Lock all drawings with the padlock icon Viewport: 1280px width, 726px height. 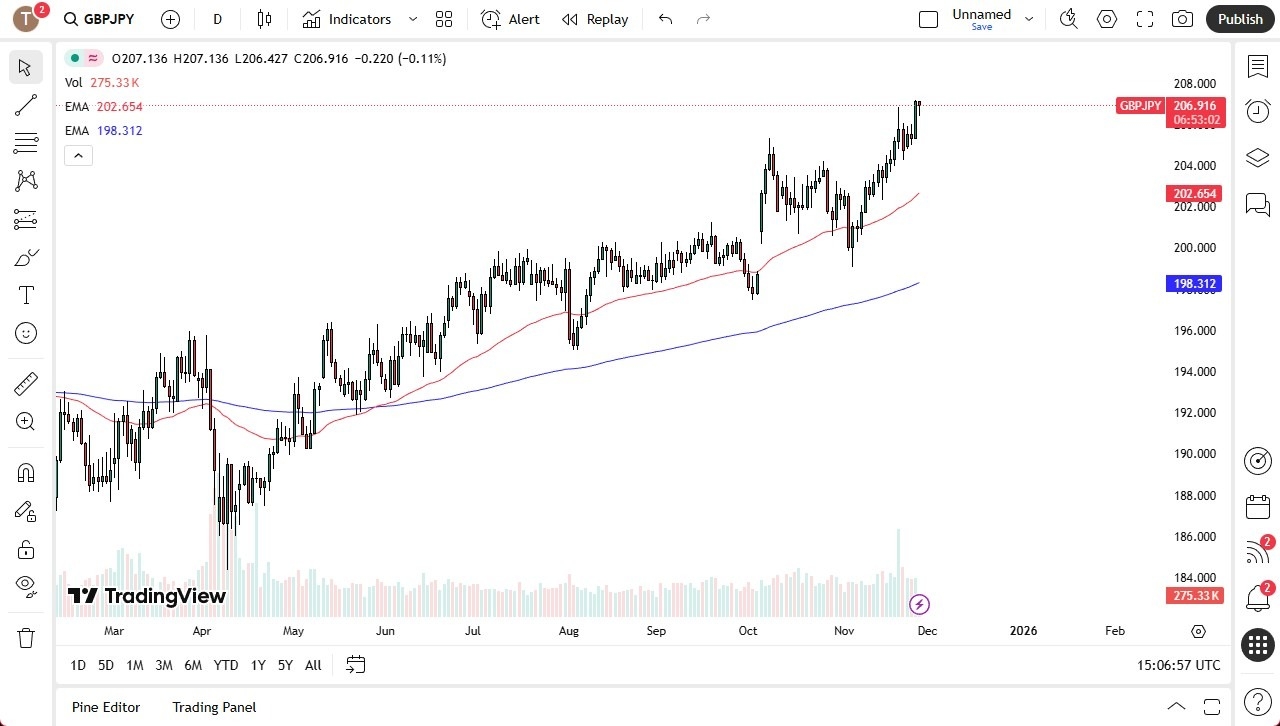click(25, 549)
